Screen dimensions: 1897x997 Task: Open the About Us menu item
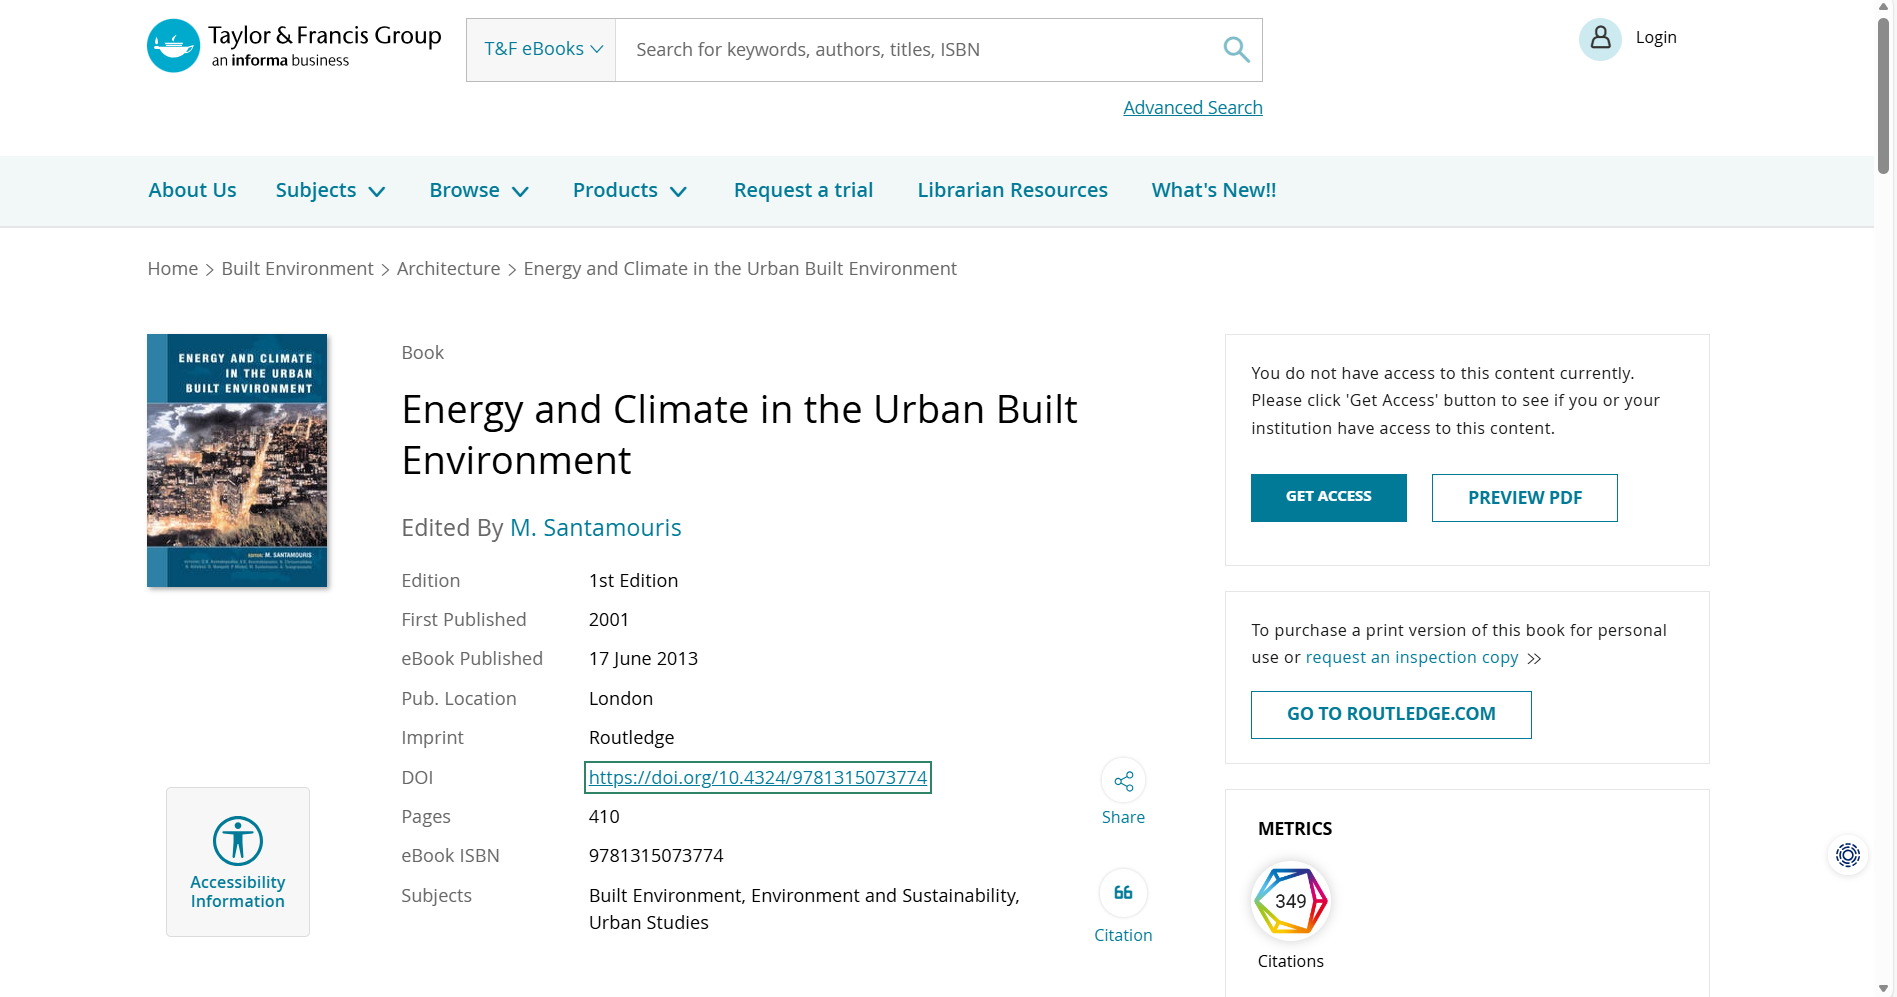192,191
